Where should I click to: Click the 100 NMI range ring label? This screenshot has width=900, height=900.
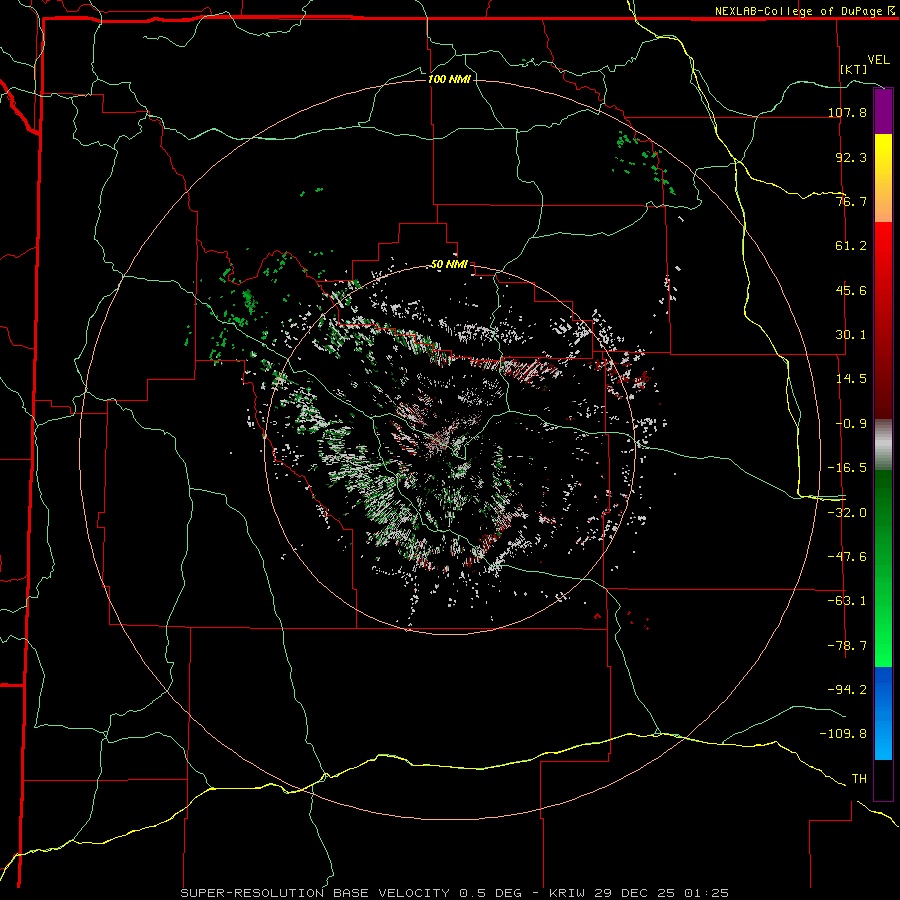(x=449, y=79)
